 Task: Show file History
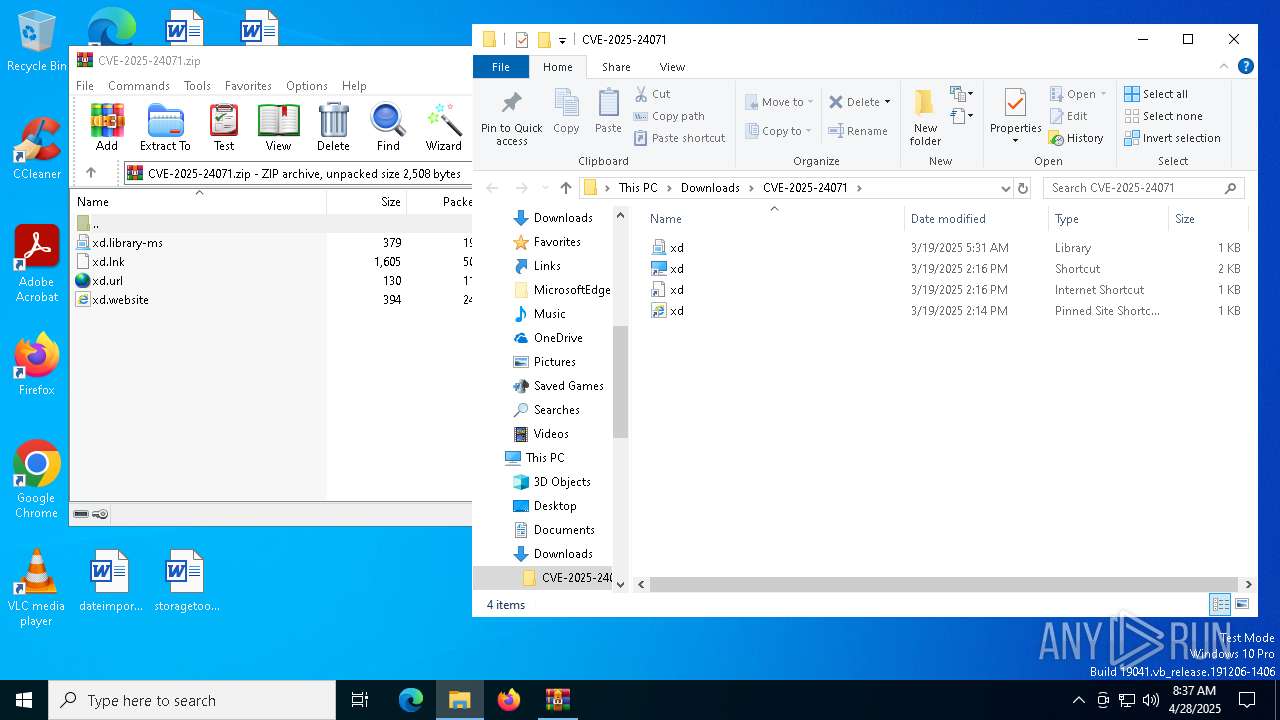click(1076, 138)
